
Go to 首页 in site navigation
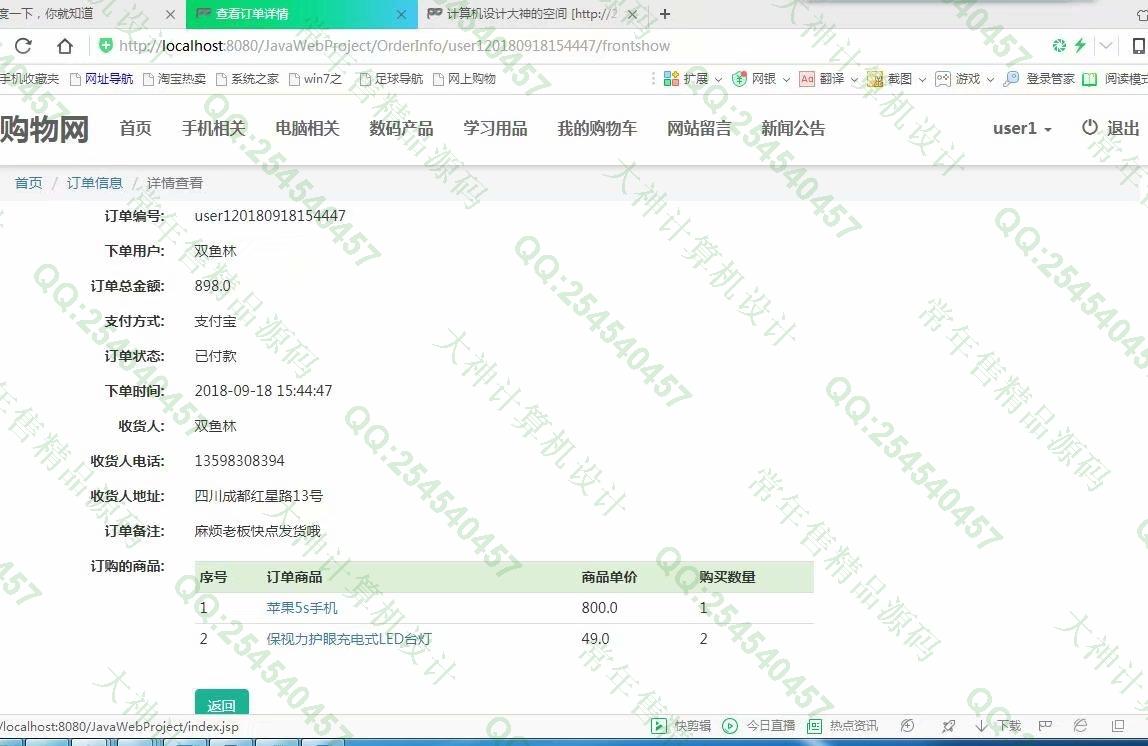(x=135, y=128)
